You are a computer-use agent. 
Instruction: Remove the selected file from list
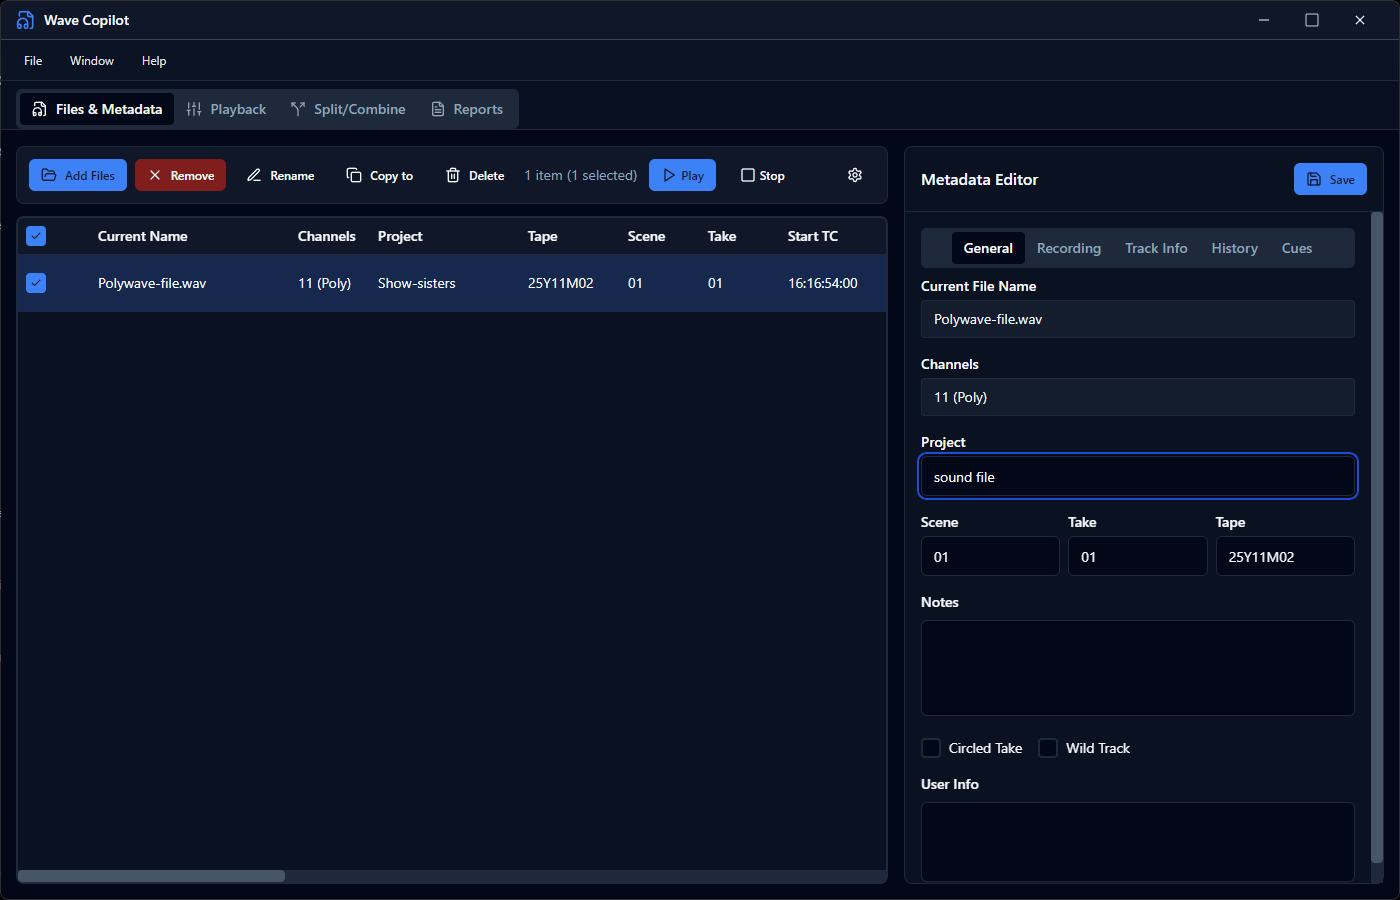click(x=181, y=175)
